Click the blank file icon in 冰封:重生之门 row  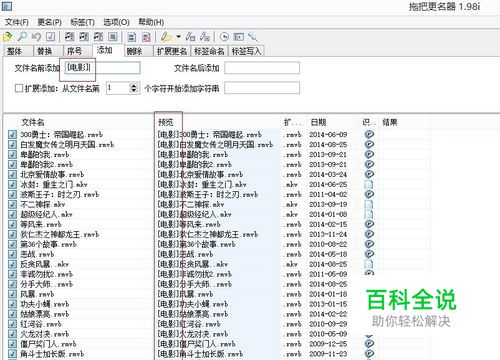(x=369, y=184)
